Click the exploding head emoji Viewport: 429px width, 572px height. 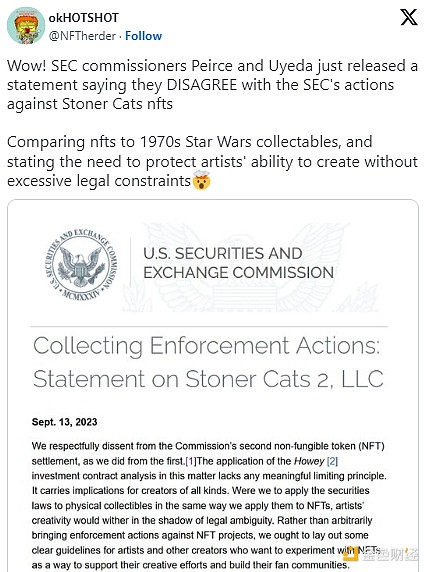coord(201,180)
